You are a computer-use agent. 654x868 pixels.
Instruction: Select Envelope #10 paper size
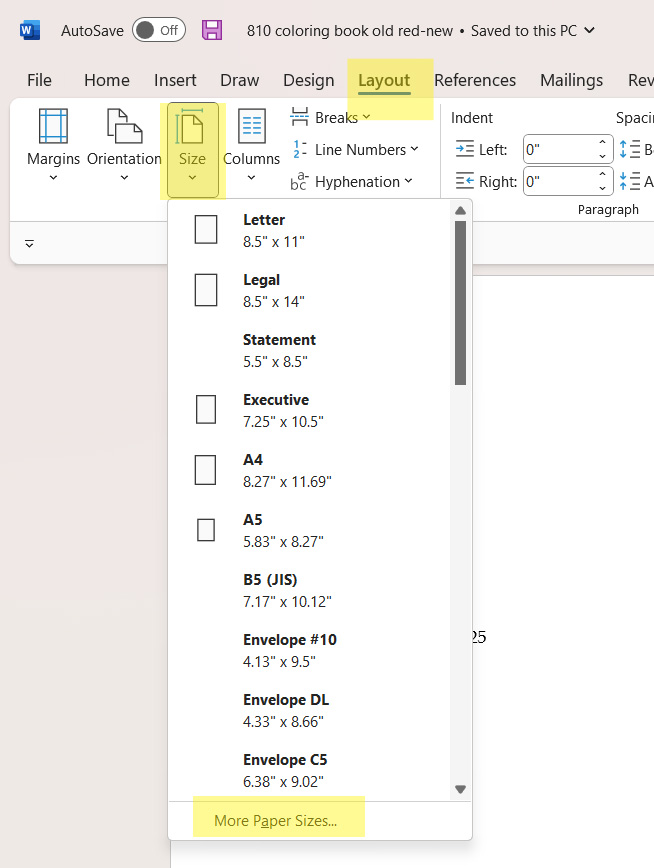point(290,650)
